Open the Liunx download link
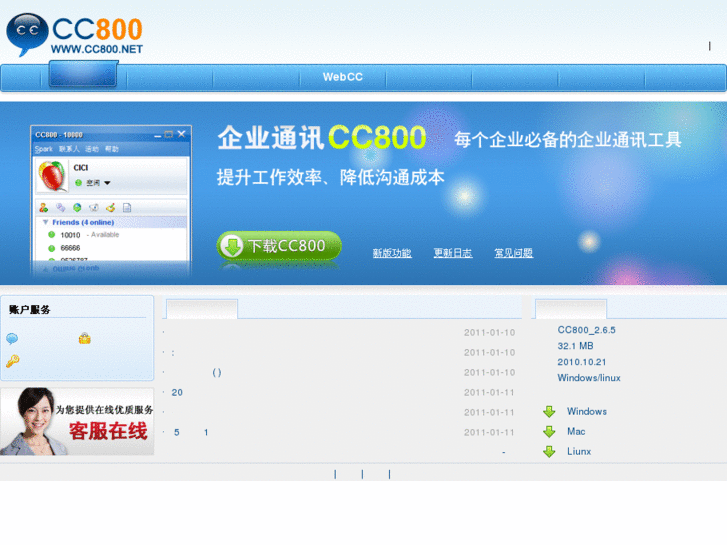 click(x=579, y=451)
